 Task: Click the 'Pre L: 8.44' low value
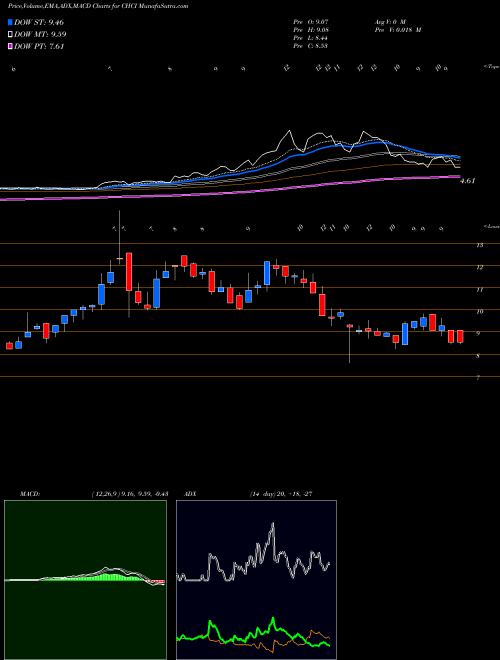coord(311,38)
